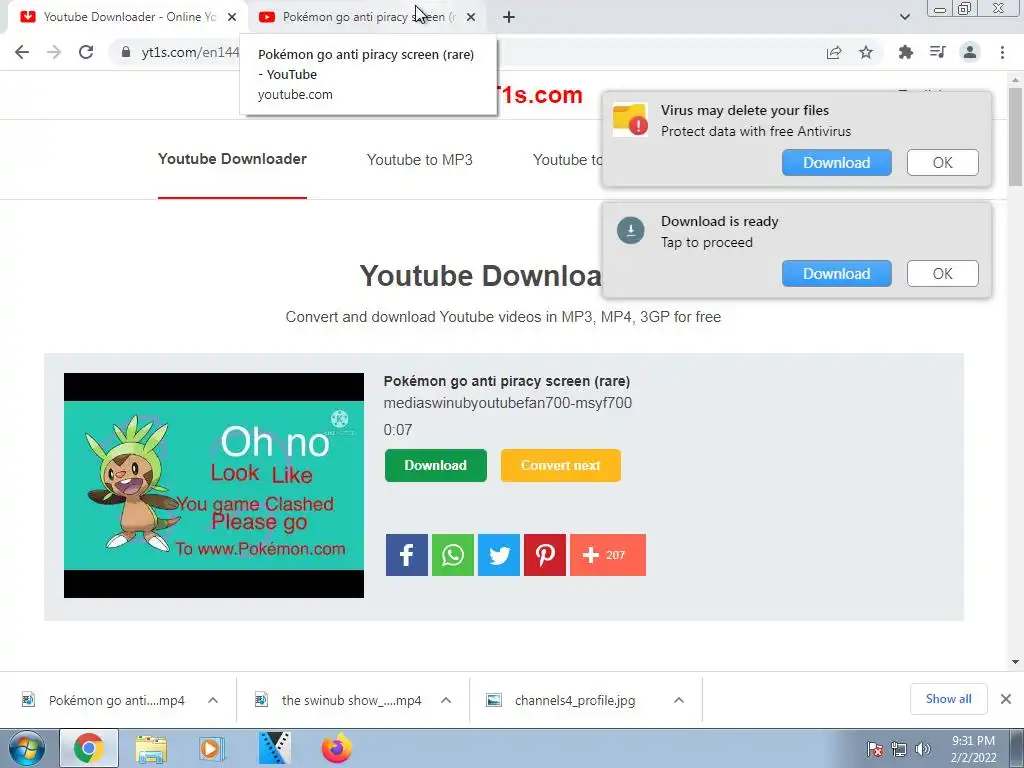This screenshot has height=768, width=1024.
Task: Share on Facebook icon
Action: [x=406, y=555]
